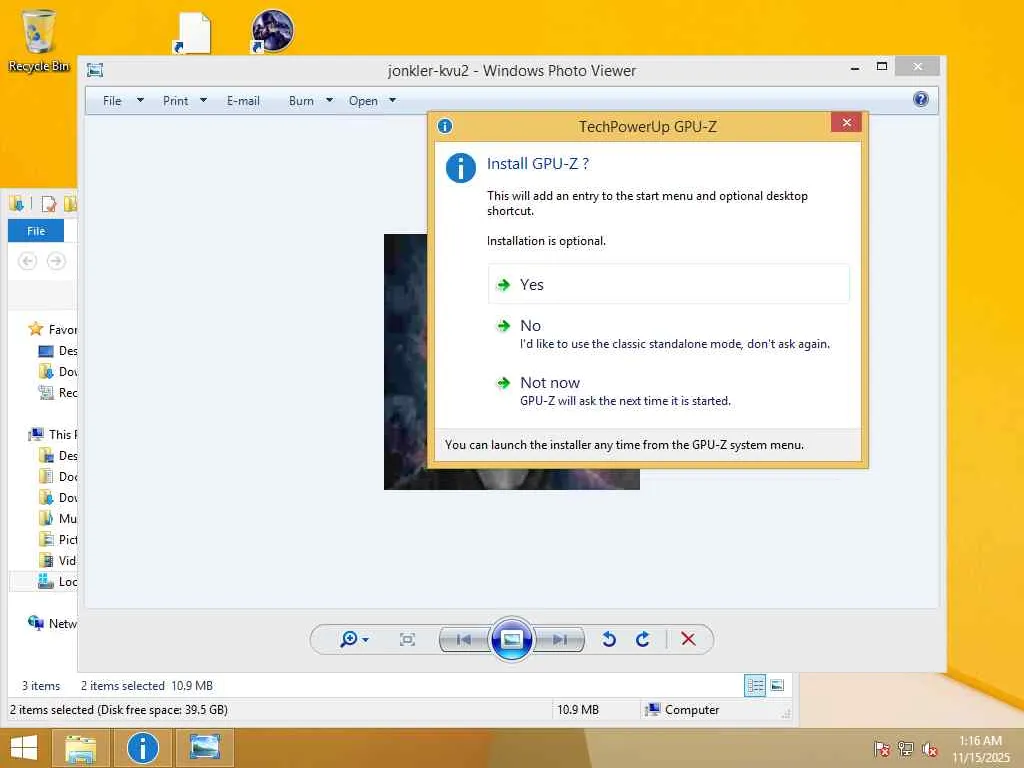
Task: Rotate the photo counterclockwise
Action: (609, 639)
